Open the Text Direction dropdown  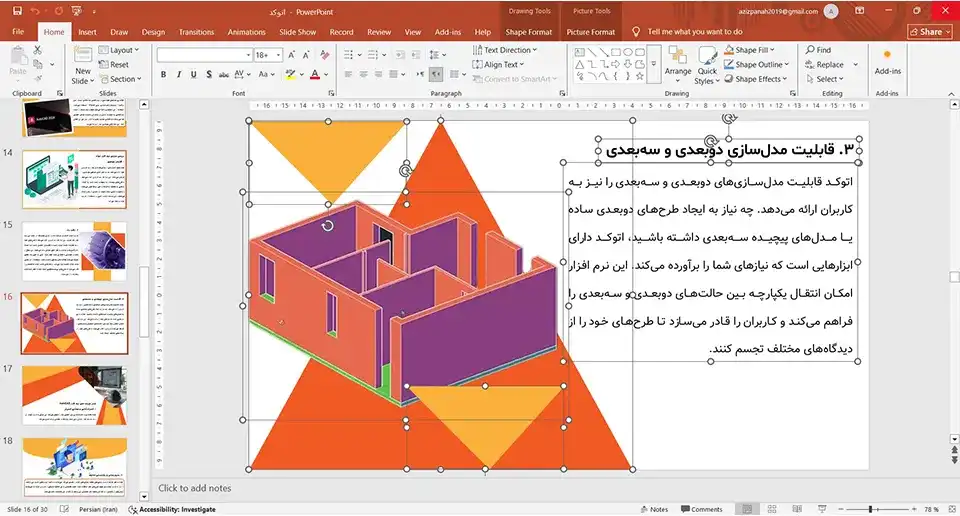[x=504, y=50]
